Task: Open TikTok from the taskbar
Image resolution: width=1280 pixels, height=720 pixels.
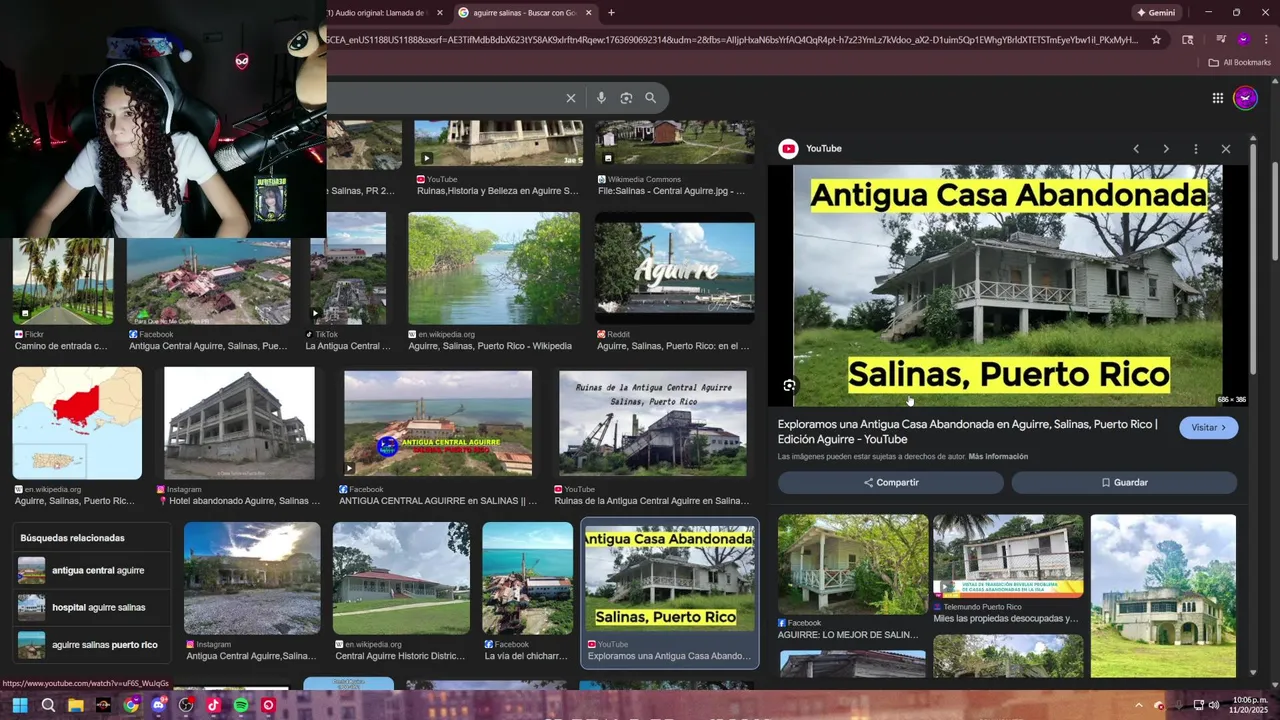Action: 213,705
